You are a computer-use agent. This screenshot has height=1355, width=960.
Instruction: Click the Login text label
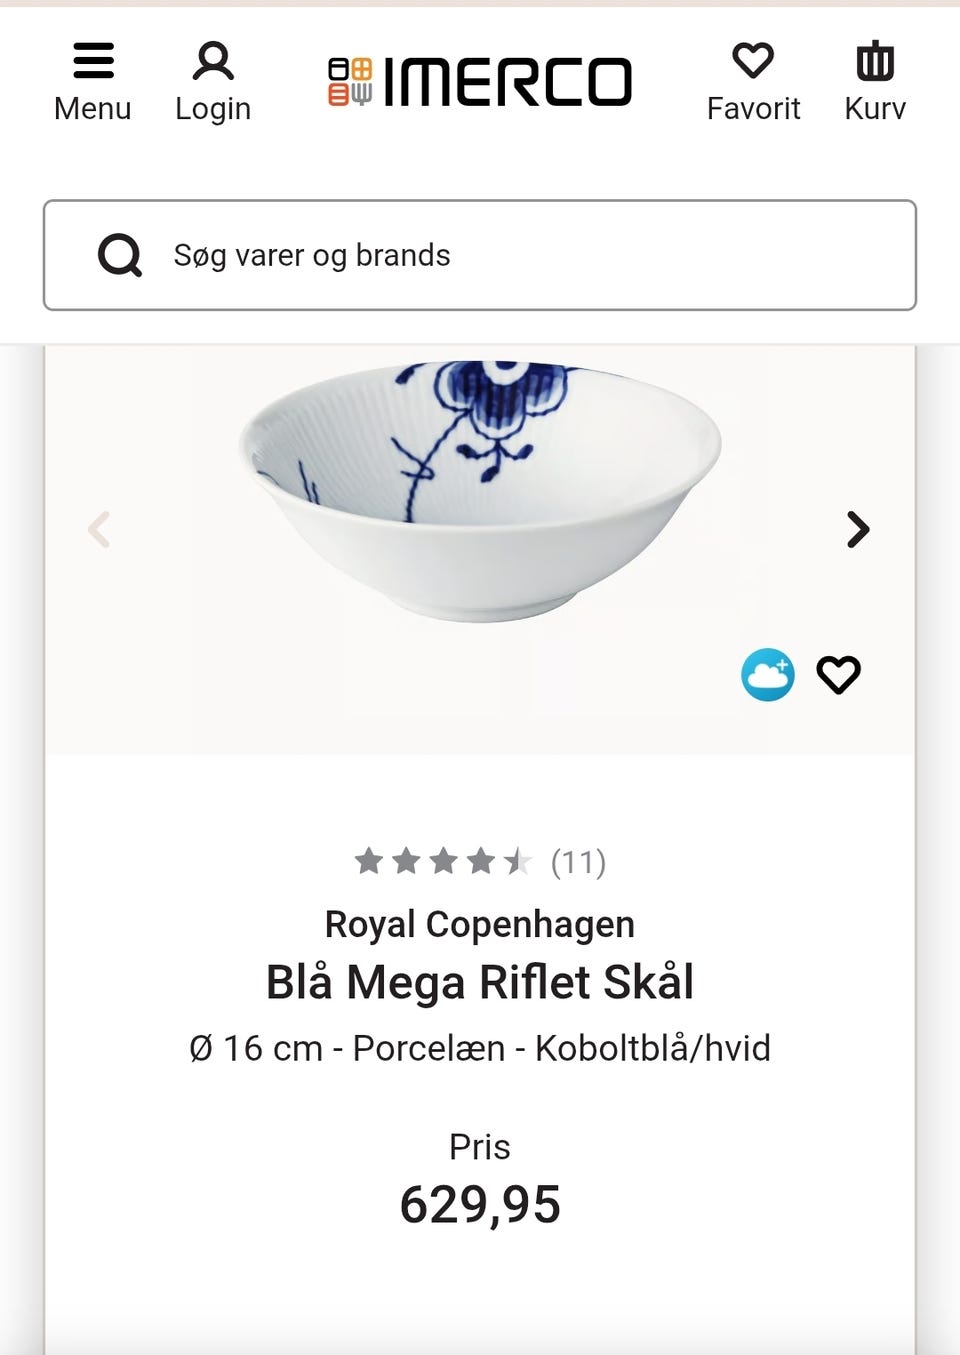click(x=213, y=108)
